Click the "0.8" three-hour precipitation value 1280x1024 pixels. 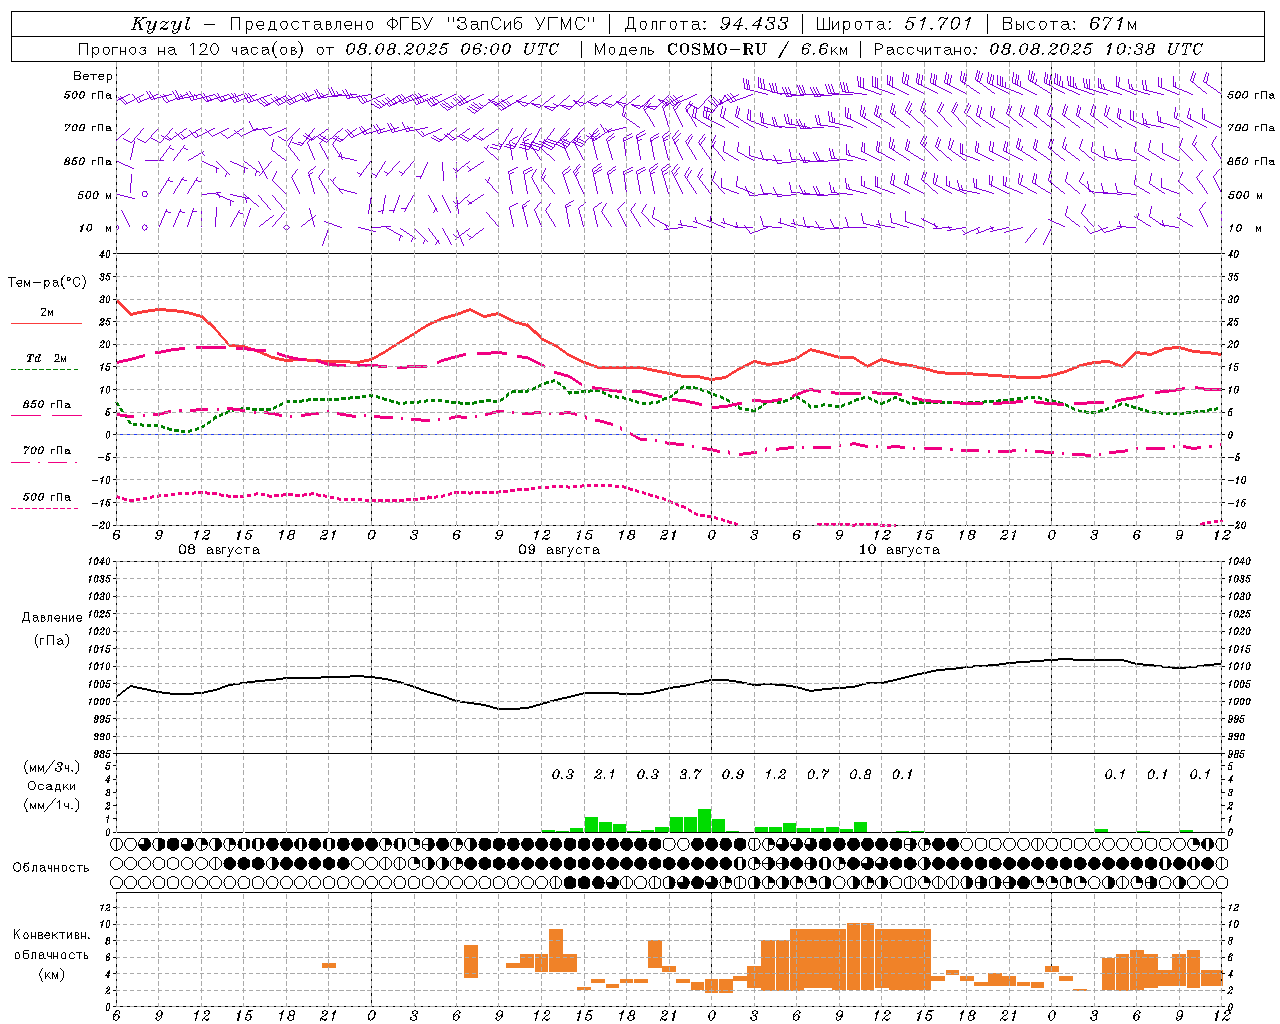[861, 774]
